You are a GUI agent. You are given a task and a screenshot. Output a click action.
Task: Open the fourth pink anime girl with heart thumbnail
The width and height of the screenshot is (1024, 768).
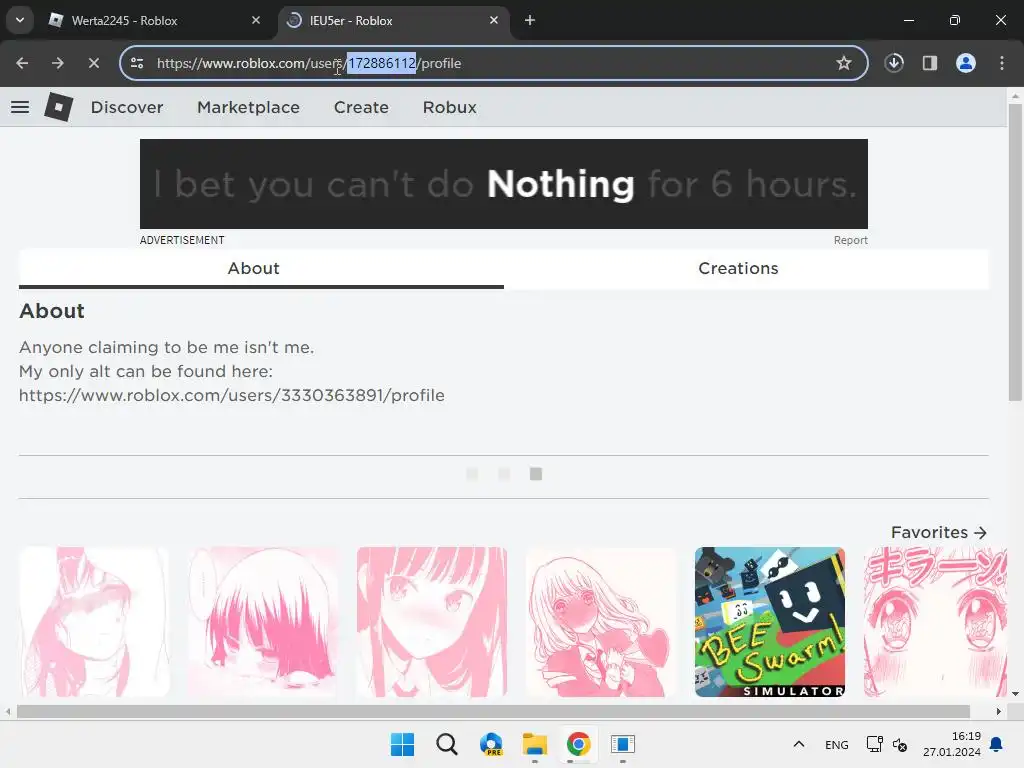coord(601,622)
